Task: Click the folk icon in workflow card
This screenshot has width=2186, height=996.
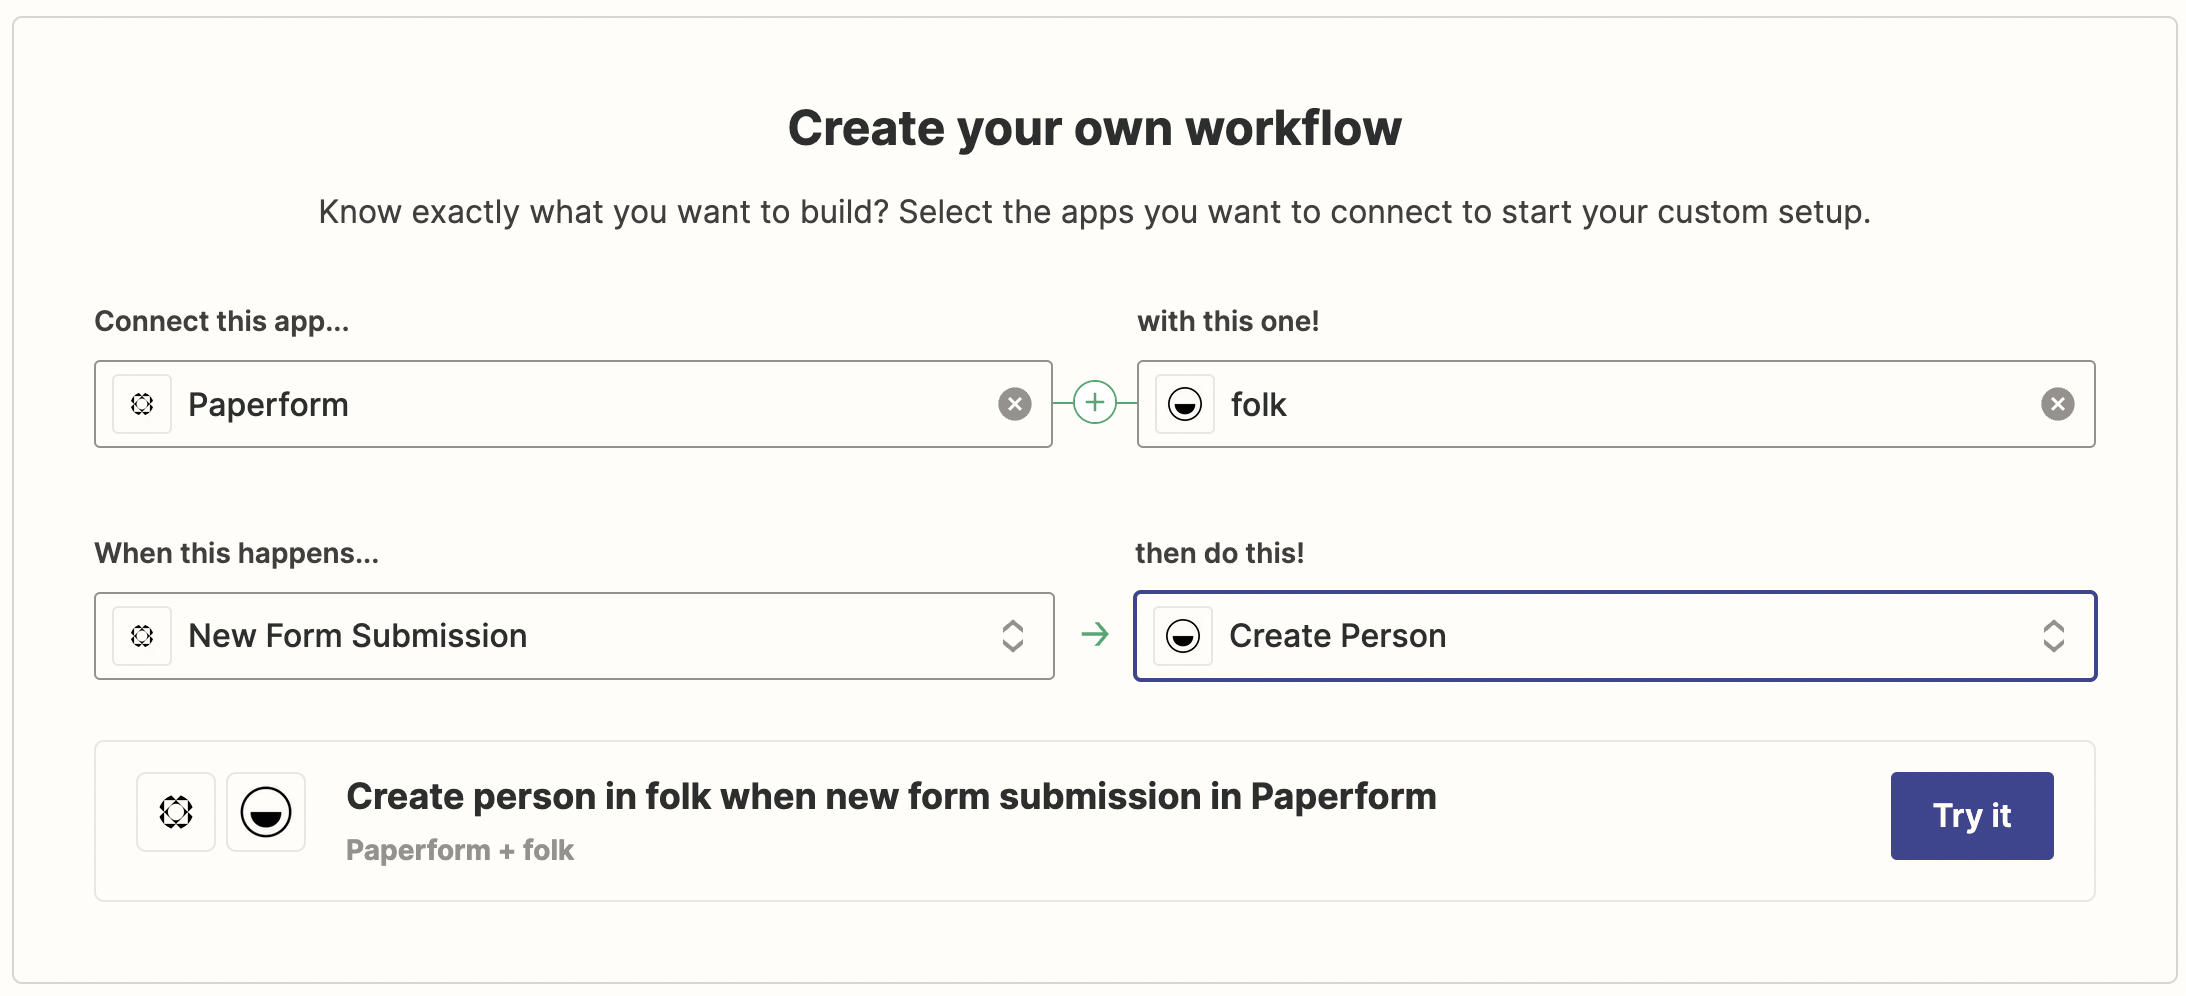Action: tap(266, 812)
